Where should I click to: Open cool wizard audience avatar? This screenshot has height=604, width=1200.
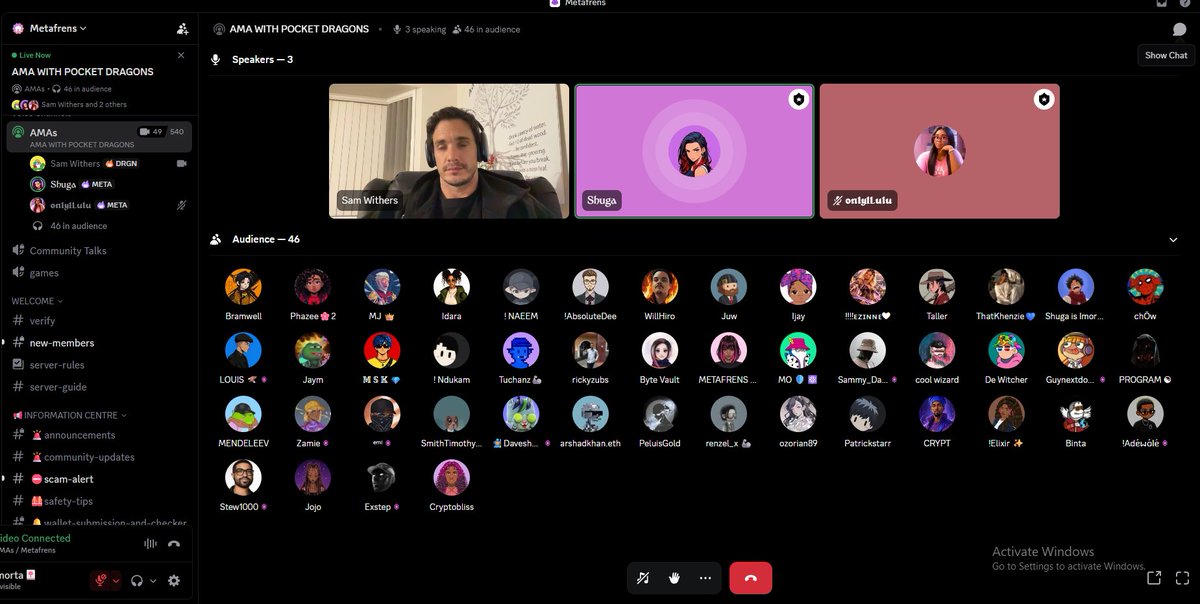[937, 350]
